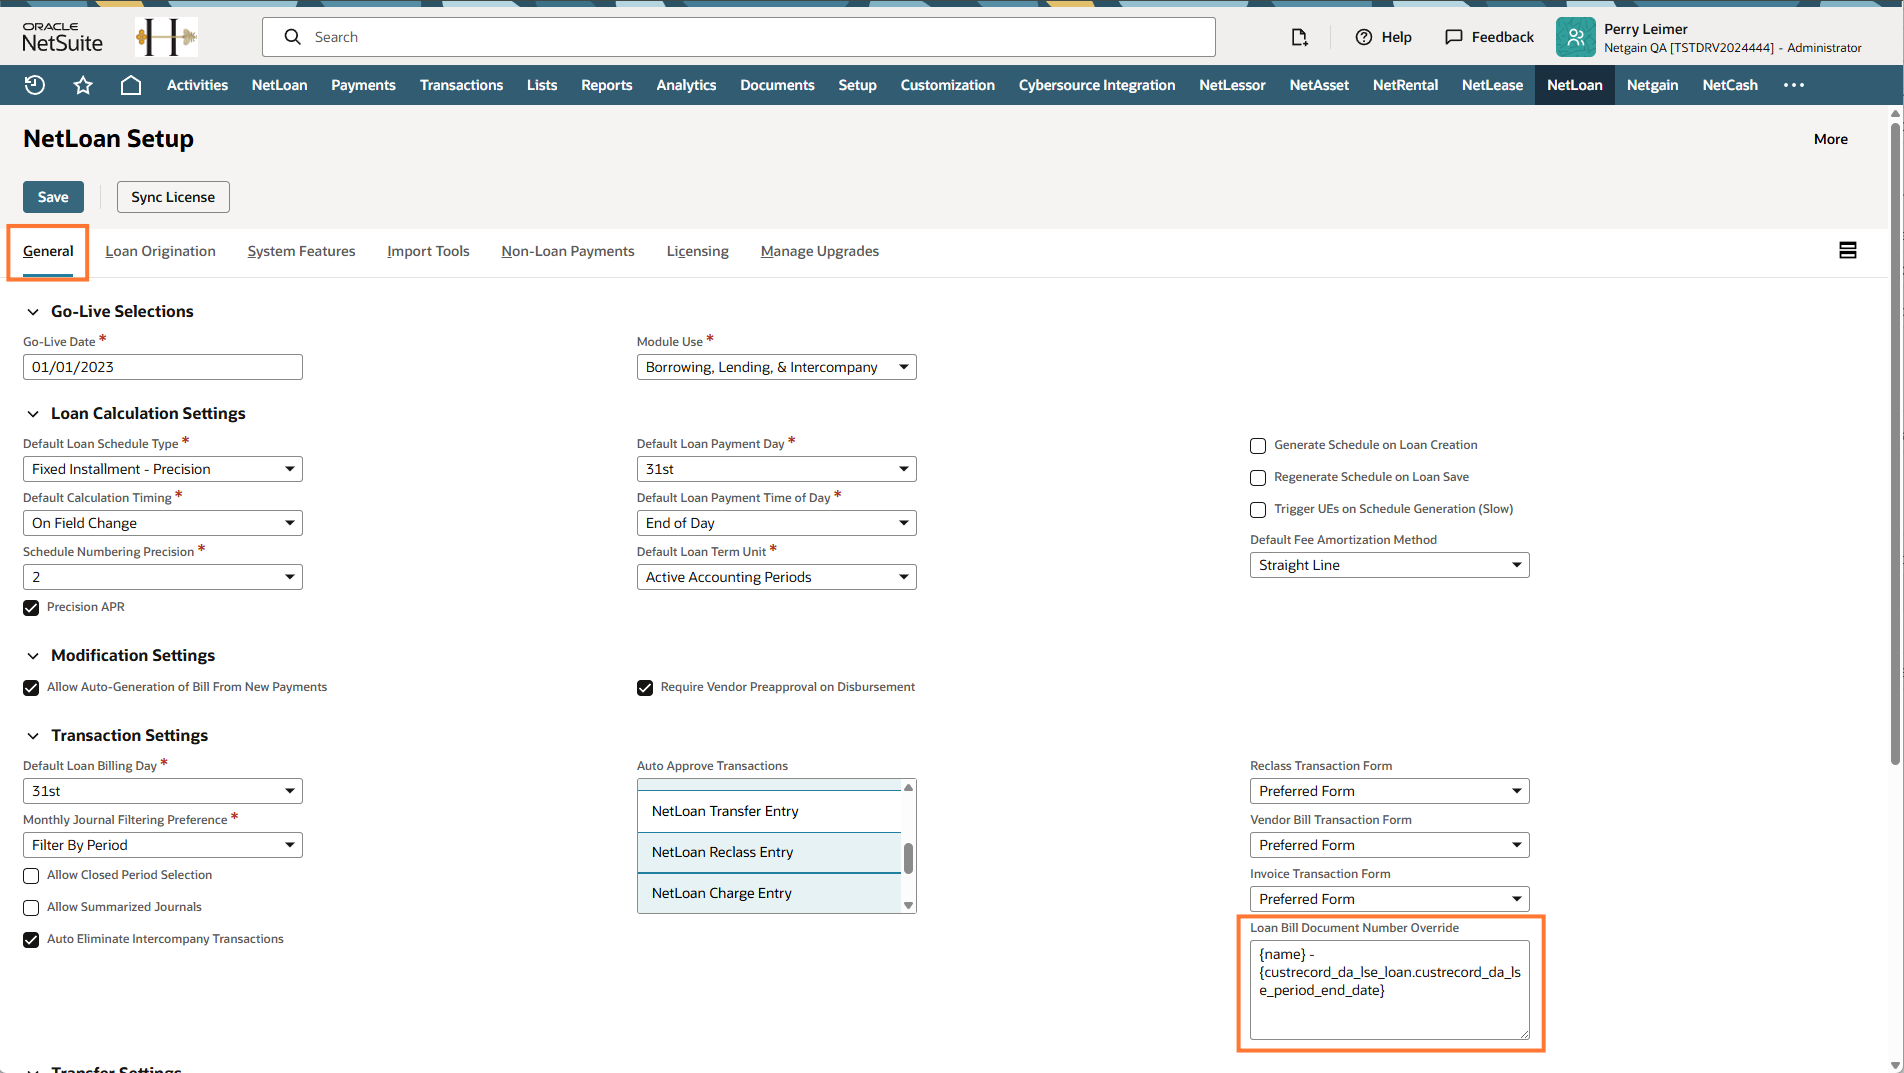Click the Feedback speech bubble icon

pyautogui.click(x=1454, y=37)
